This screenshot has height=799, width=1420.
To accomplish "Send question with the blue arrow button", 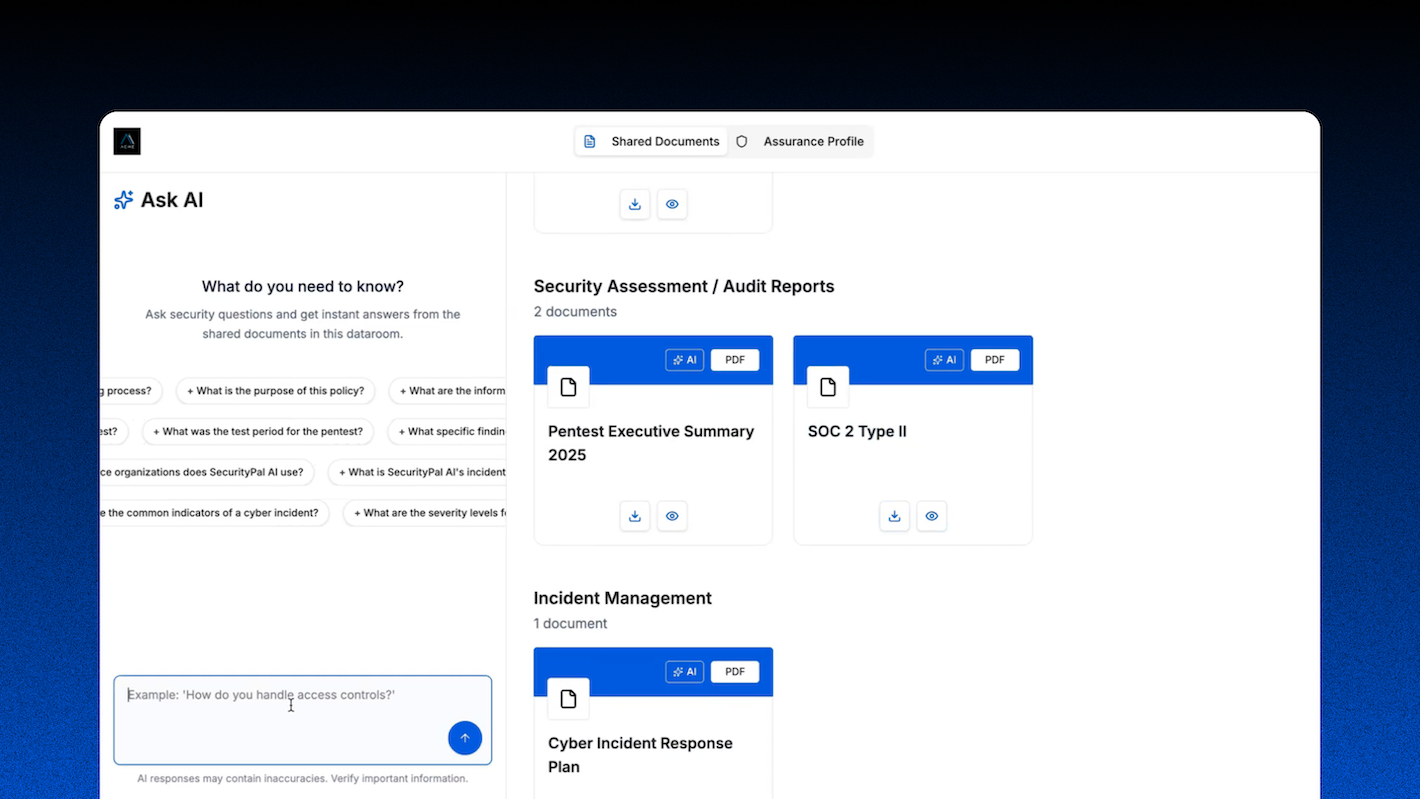I will [x=465, y=738].
